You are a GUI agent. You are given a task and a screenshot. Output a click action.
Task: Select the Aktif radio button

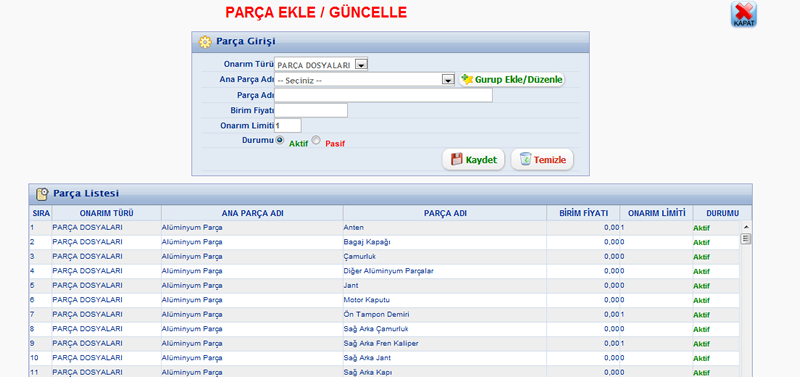tap(280, 140)
